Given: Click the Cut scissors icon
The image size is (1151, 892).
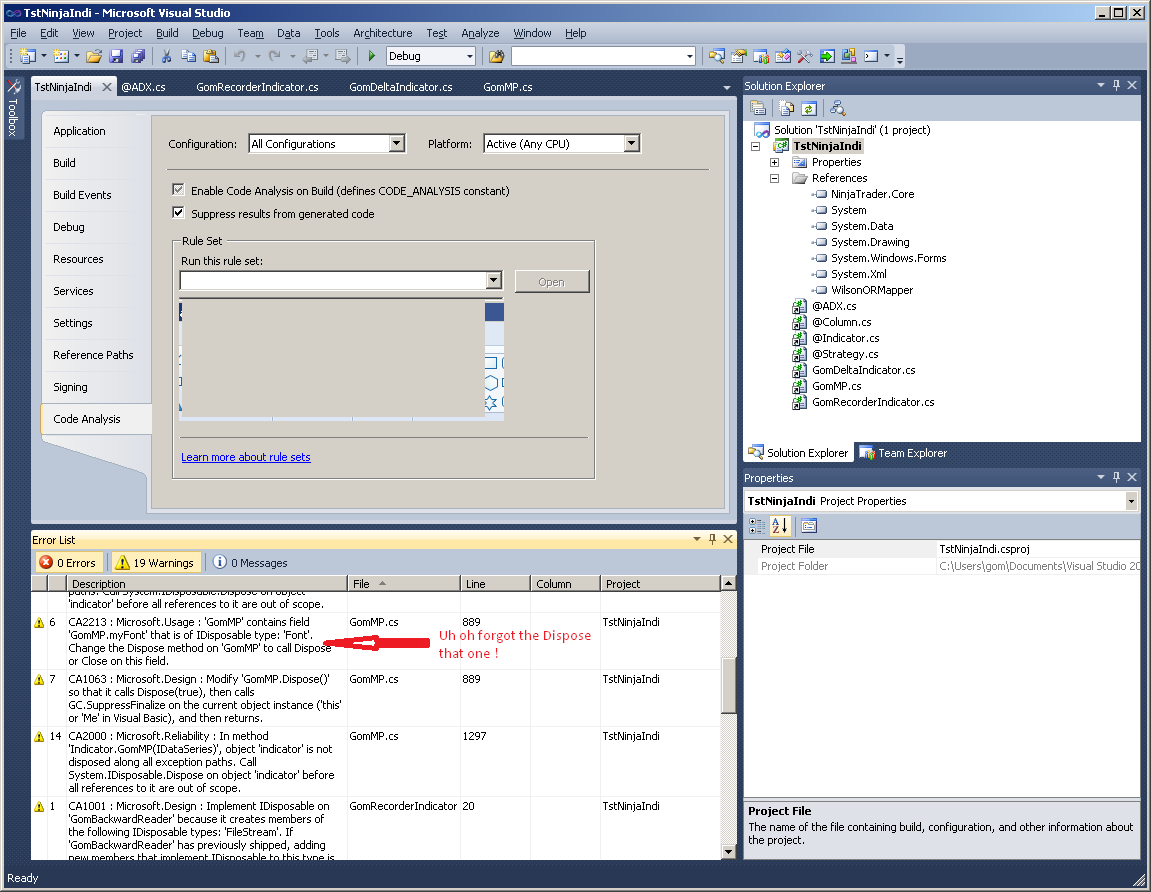Looking at the screenshot, I should pyautogui.click(x=167, y=56).
